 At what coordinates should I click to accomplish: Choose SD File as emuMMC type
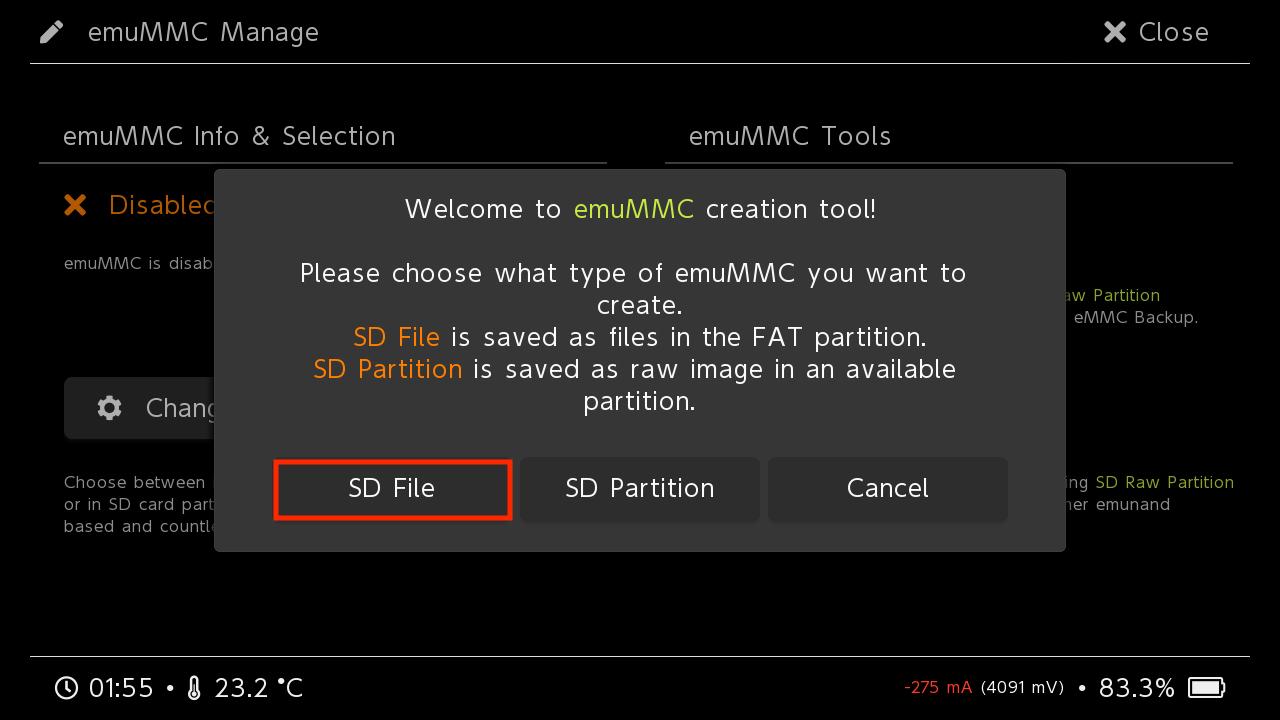[393, 489]
